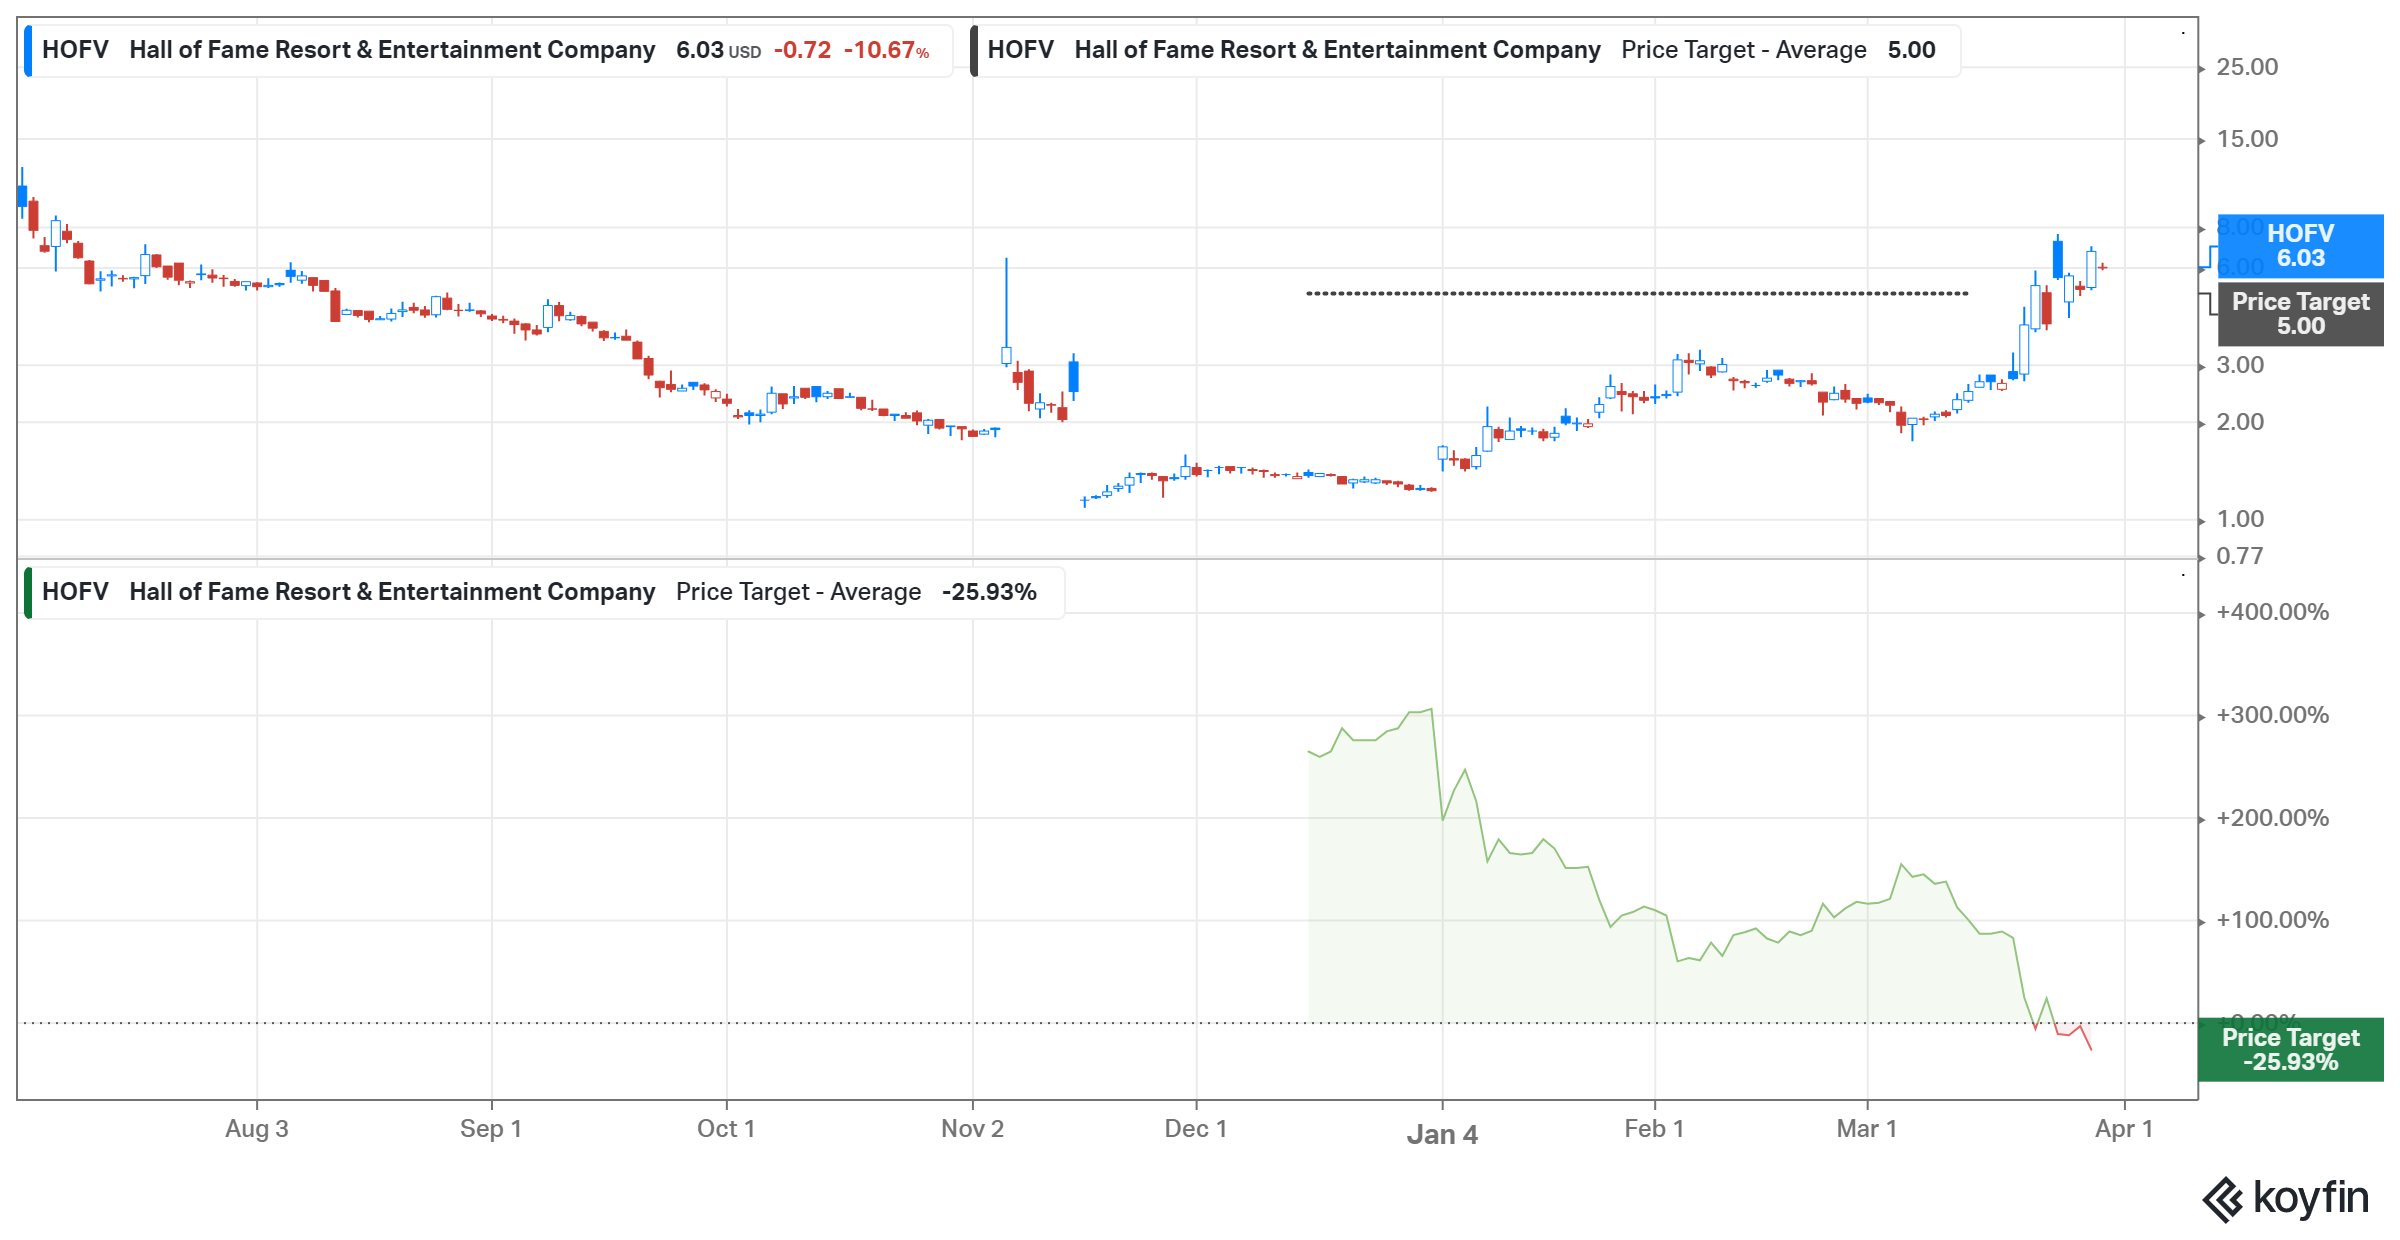Click the Dec 1 date label

[1195, 1129]
